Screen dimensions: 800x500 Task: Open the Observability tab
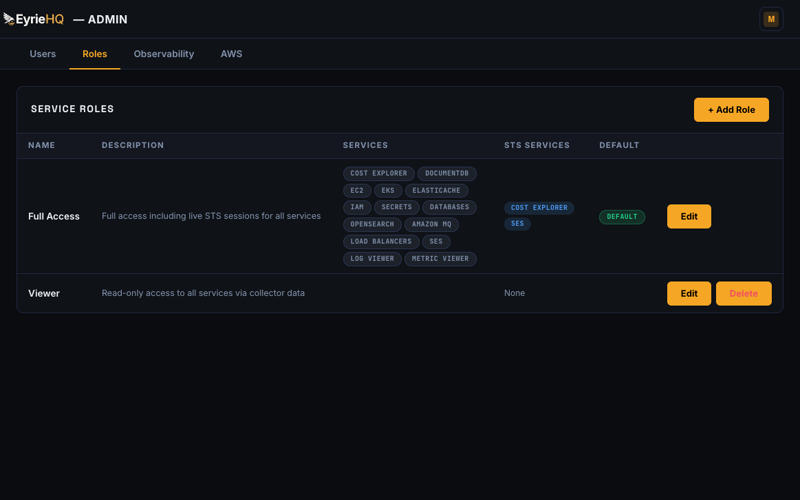click(164, 54)
